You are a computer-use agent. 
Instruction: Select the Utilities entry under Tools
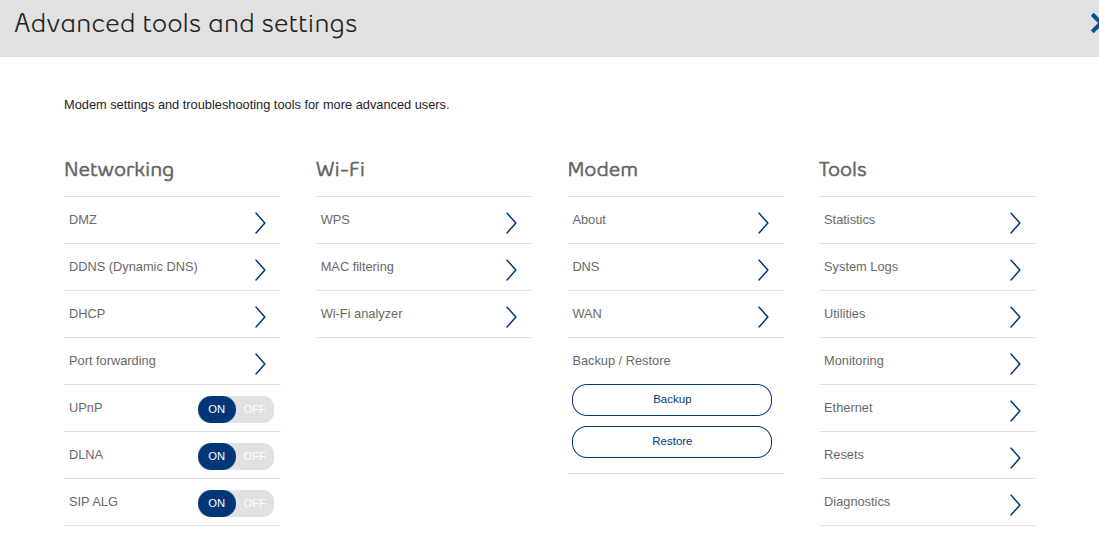(844, 314)
